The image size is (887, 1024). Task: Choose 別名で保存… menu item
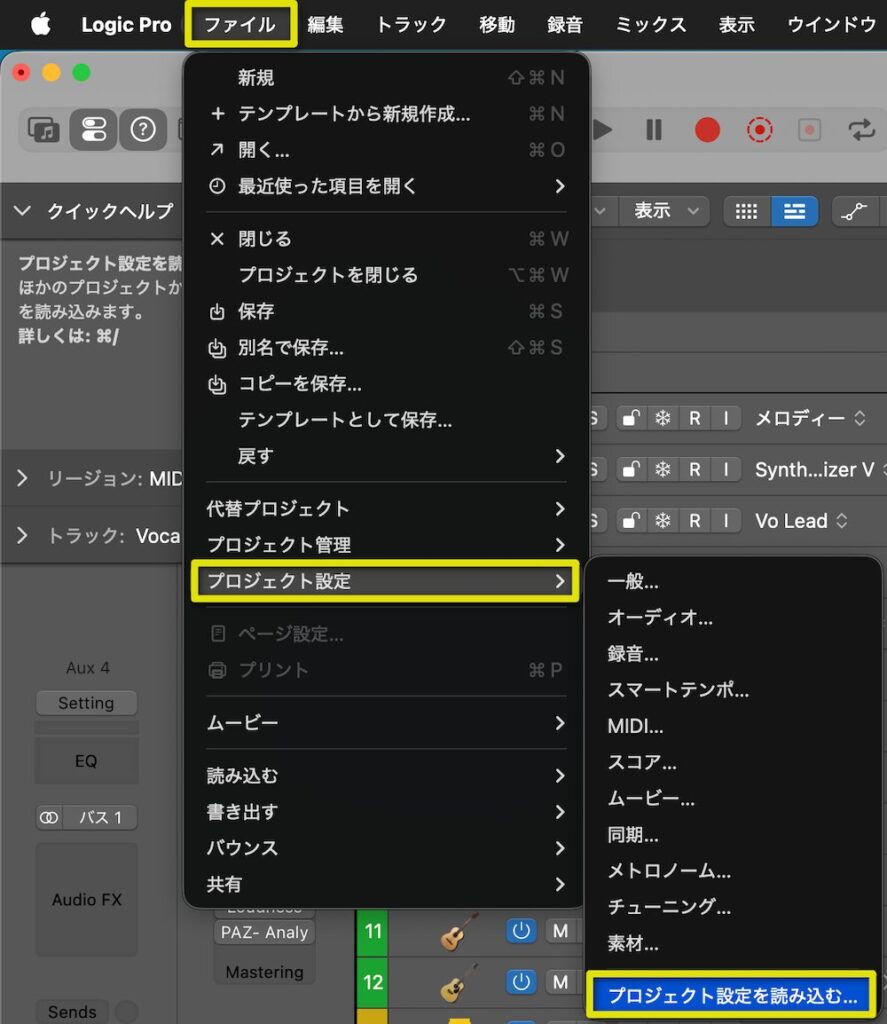(385, 347)
